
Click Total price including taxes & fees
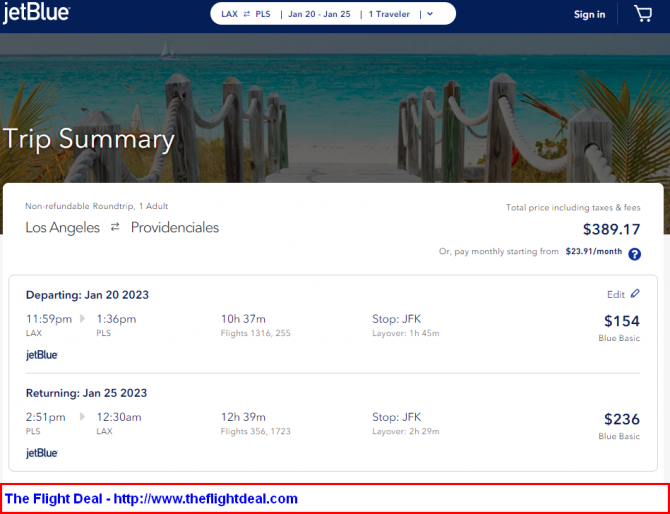pyautogui.click(x=573, y=208)
